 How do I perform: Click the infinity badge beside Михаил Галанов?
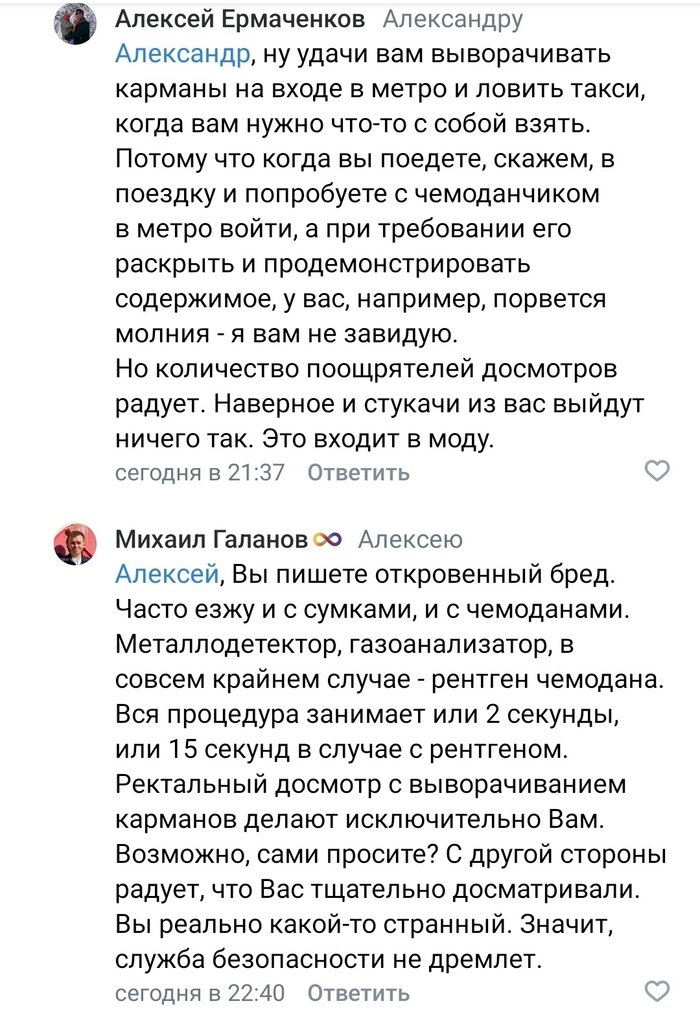pyautogui.click(x=328, y=540)
